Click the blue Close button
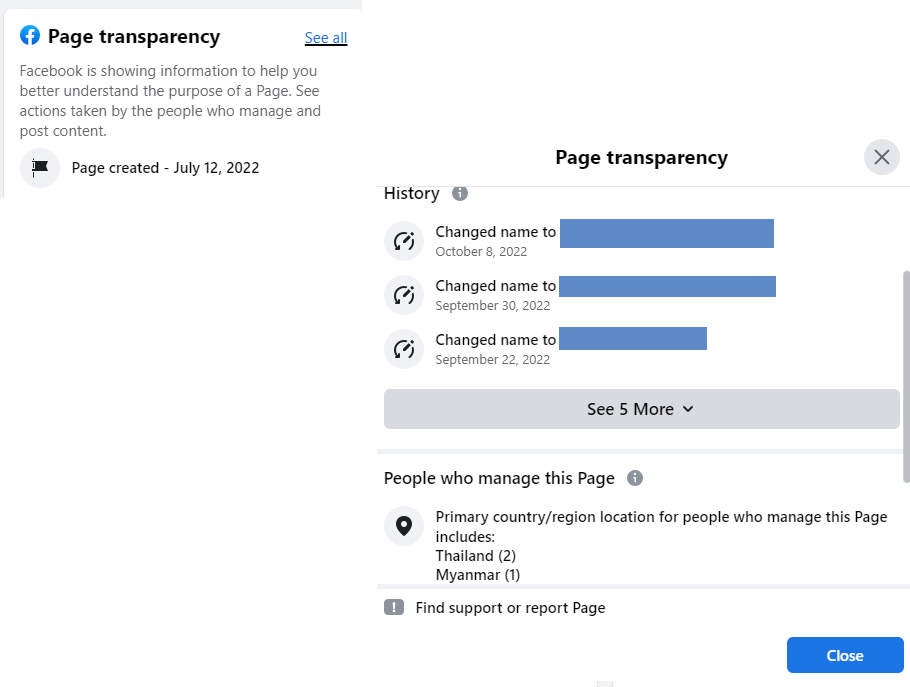Image resolution: width=910 pixels, height=687 pixels. pyautogui.click(x=845, y=655)
